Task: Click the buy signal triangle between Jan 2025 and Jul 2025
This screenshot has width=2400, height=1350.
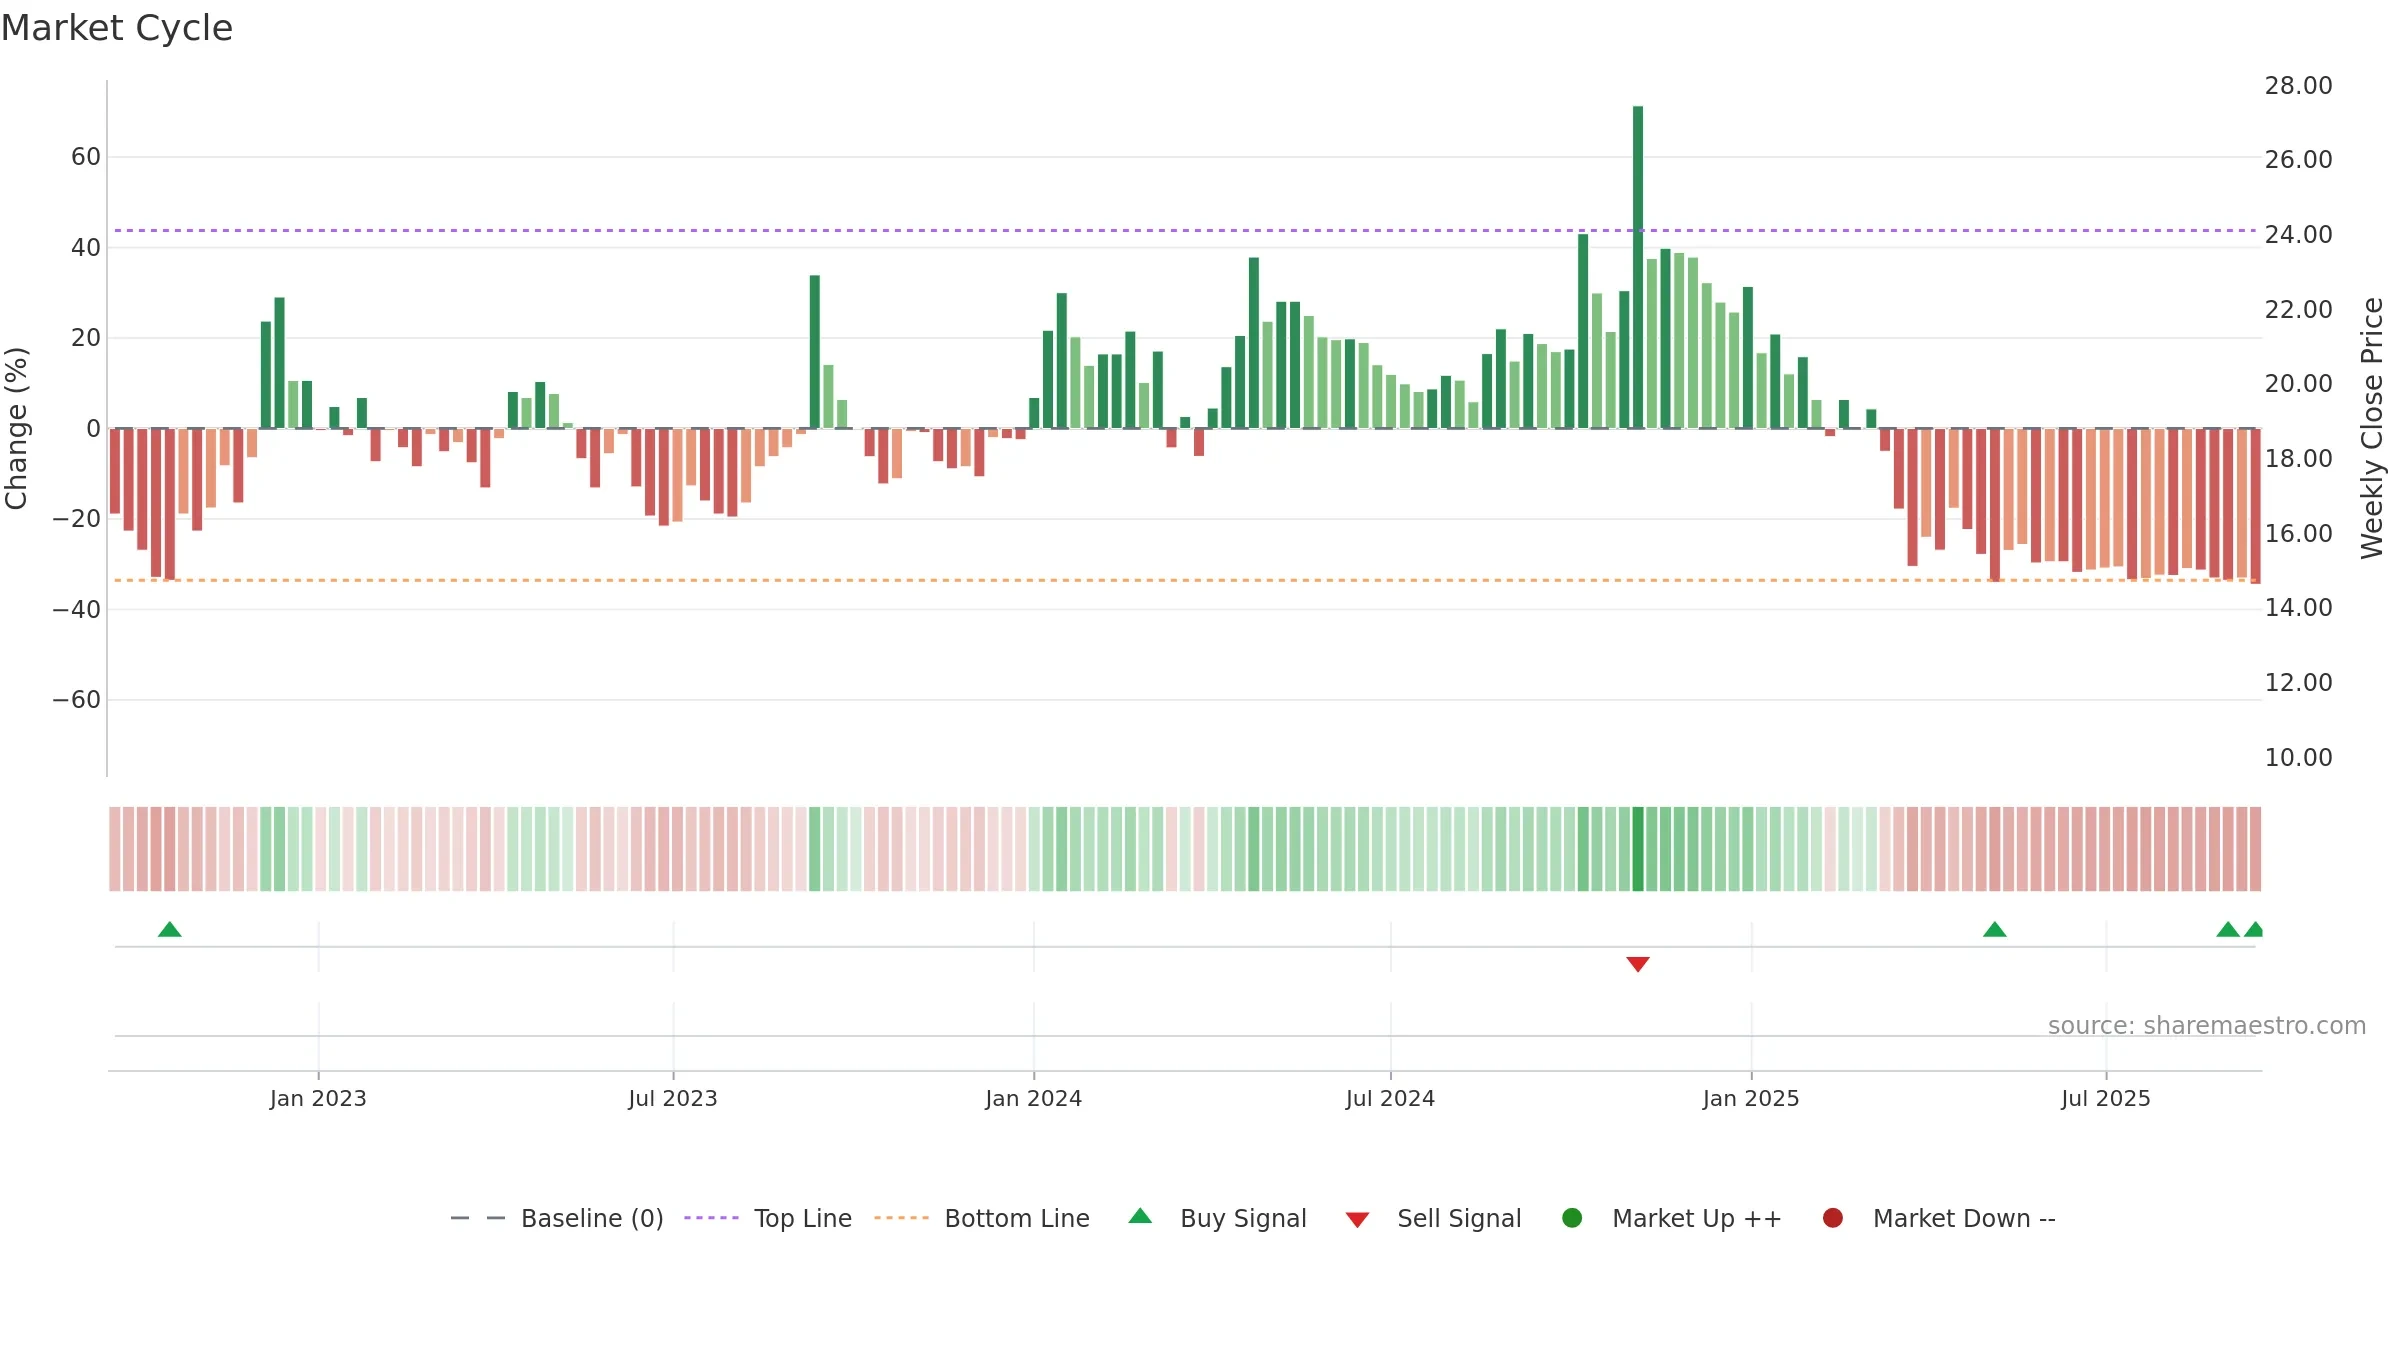Action: [x=1995, y=929]
